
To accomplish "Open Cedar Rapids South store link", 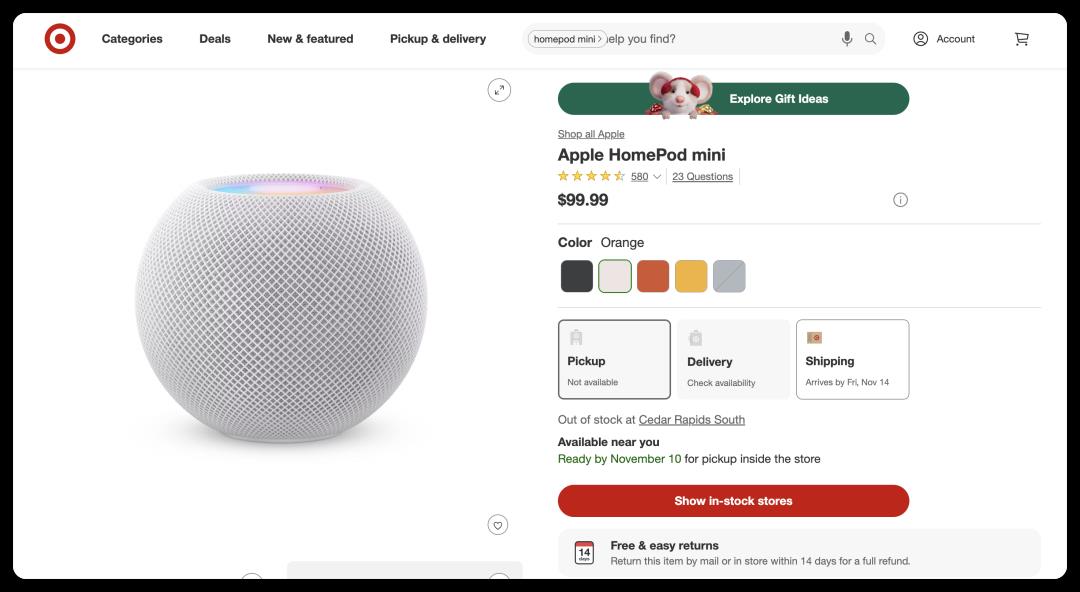I will tap(692, 420).
